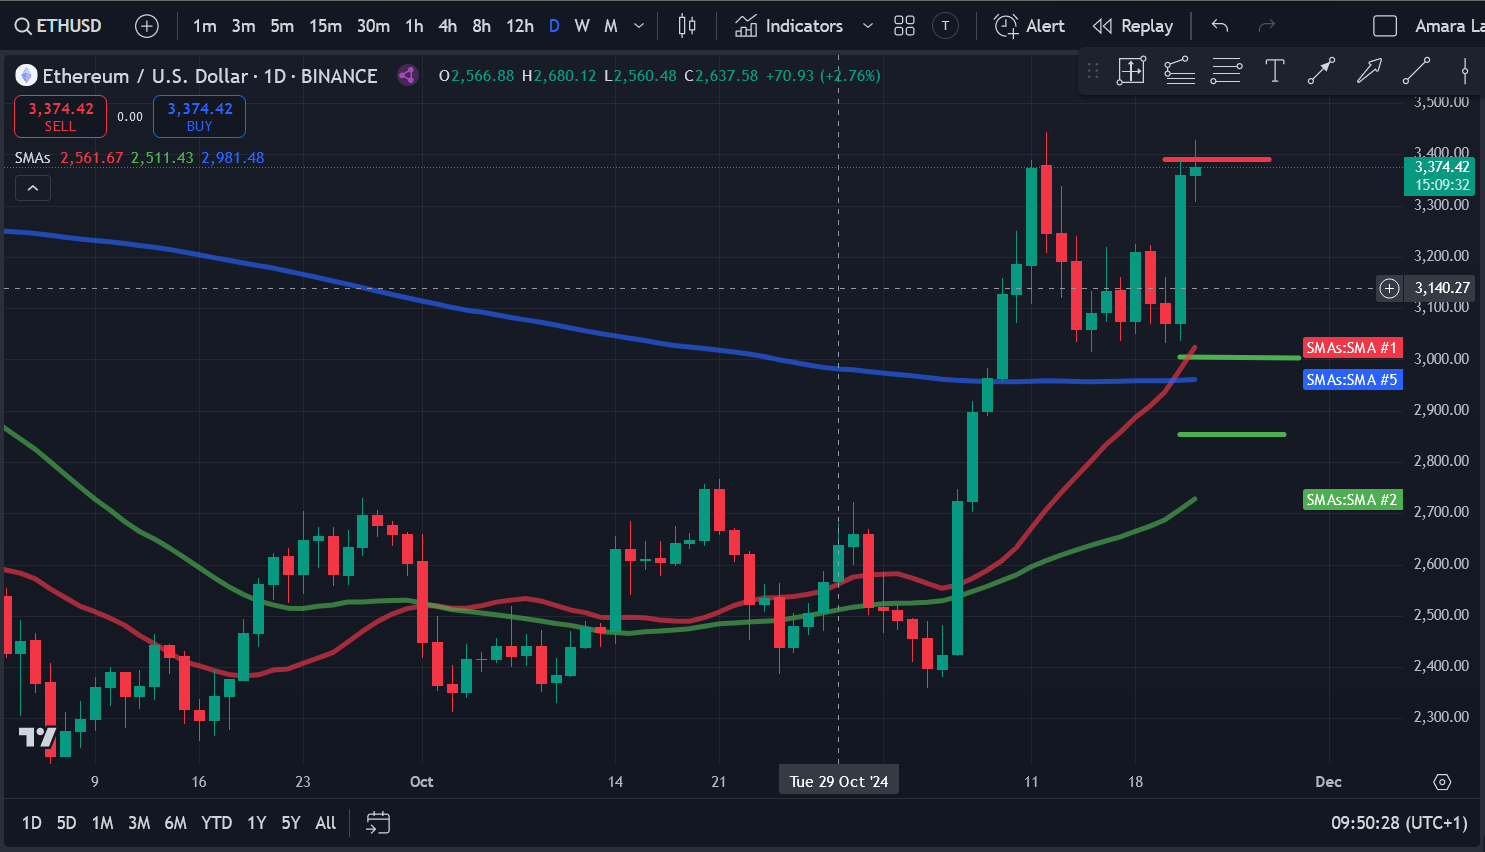Screen dimensions: 1485x852
Task: Create a new Alert
Action: point(1030,26)
